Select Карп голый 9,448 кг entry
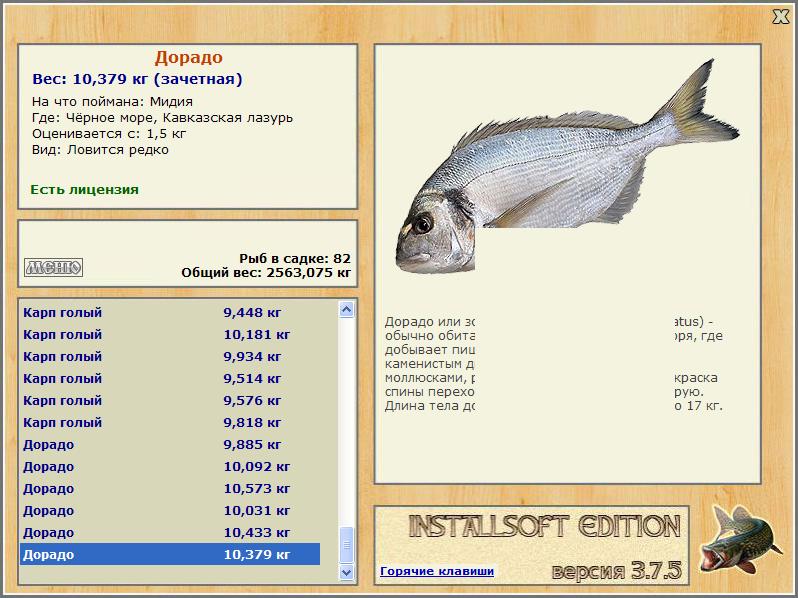This screenshot has height=598, width=798. (170, 312)
